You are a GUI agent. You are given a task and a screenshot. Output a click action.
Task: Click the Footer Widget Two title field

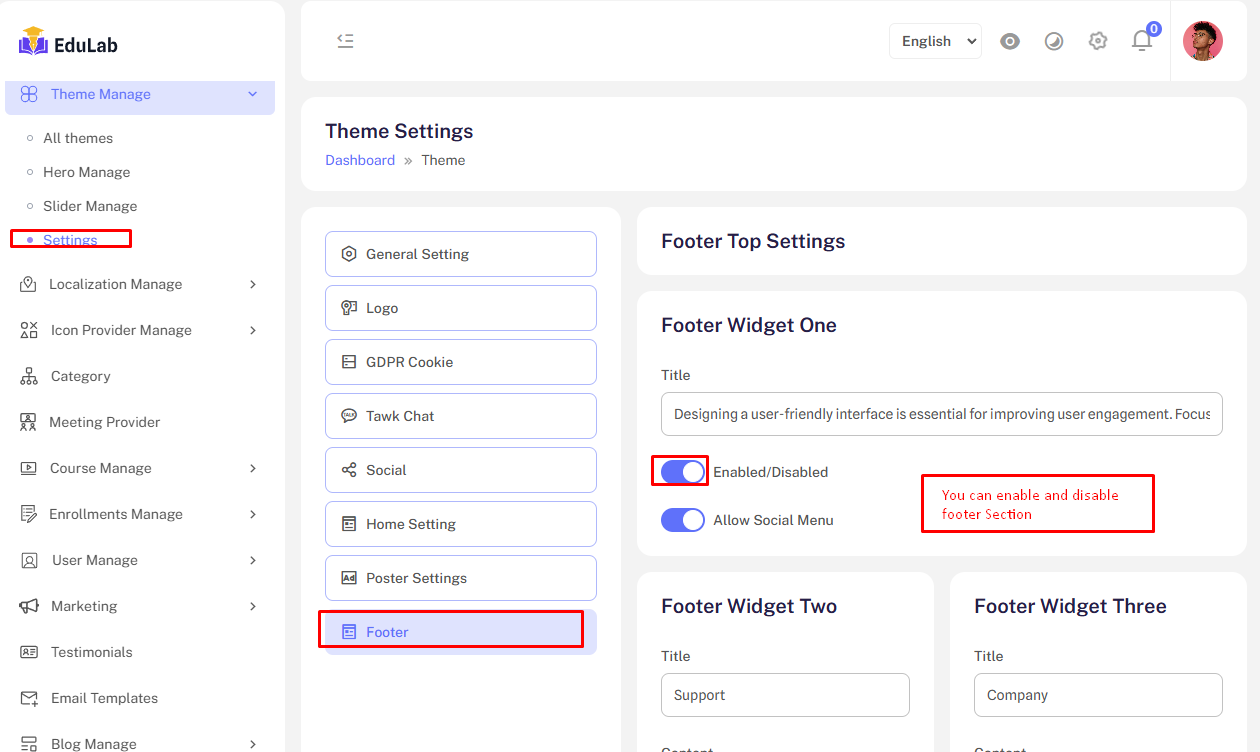[x=785, y=695]
